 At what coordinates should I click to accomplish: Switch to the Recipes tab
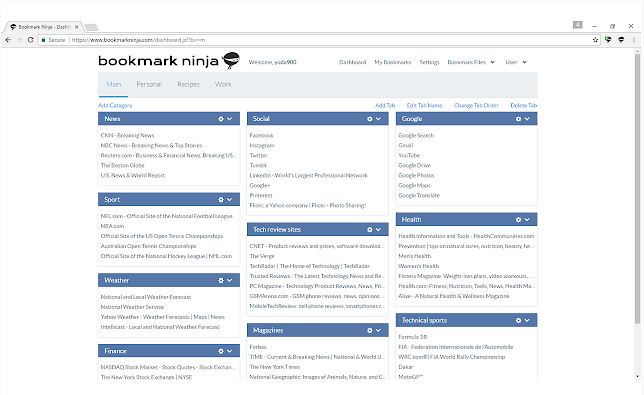188,84
